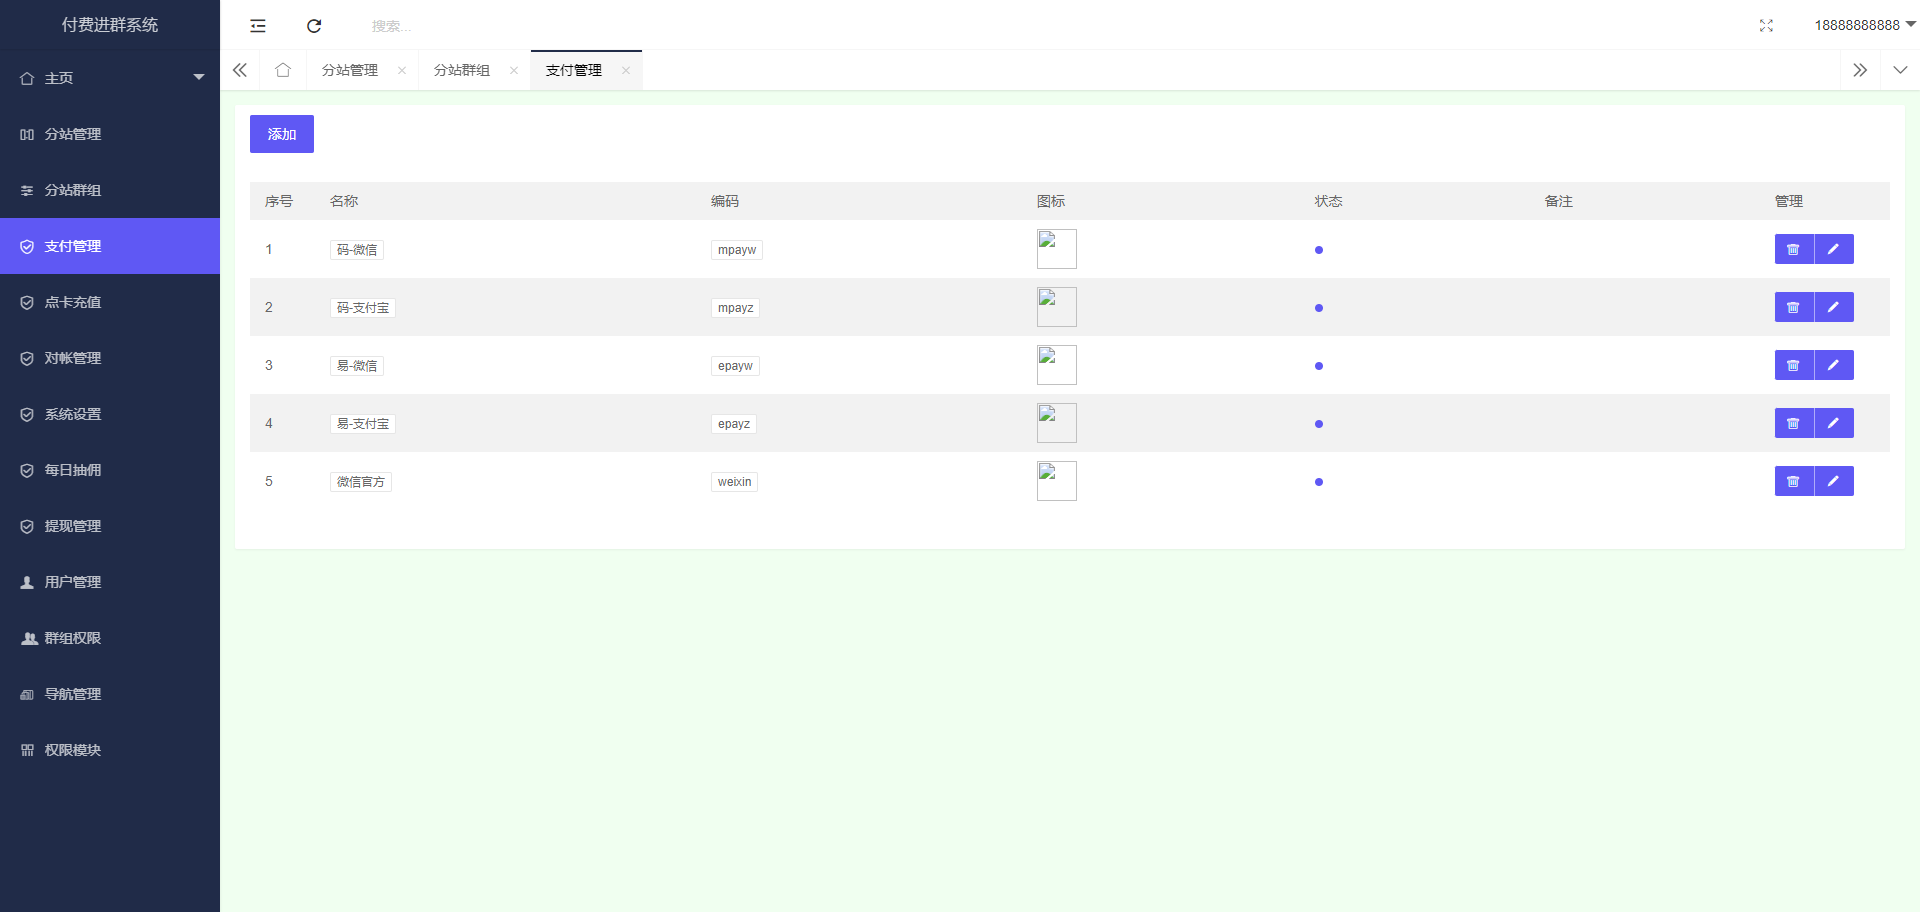Toggle status dot for mpayw row
The width and height of the screenshot is (1920, 912).
1318,250
